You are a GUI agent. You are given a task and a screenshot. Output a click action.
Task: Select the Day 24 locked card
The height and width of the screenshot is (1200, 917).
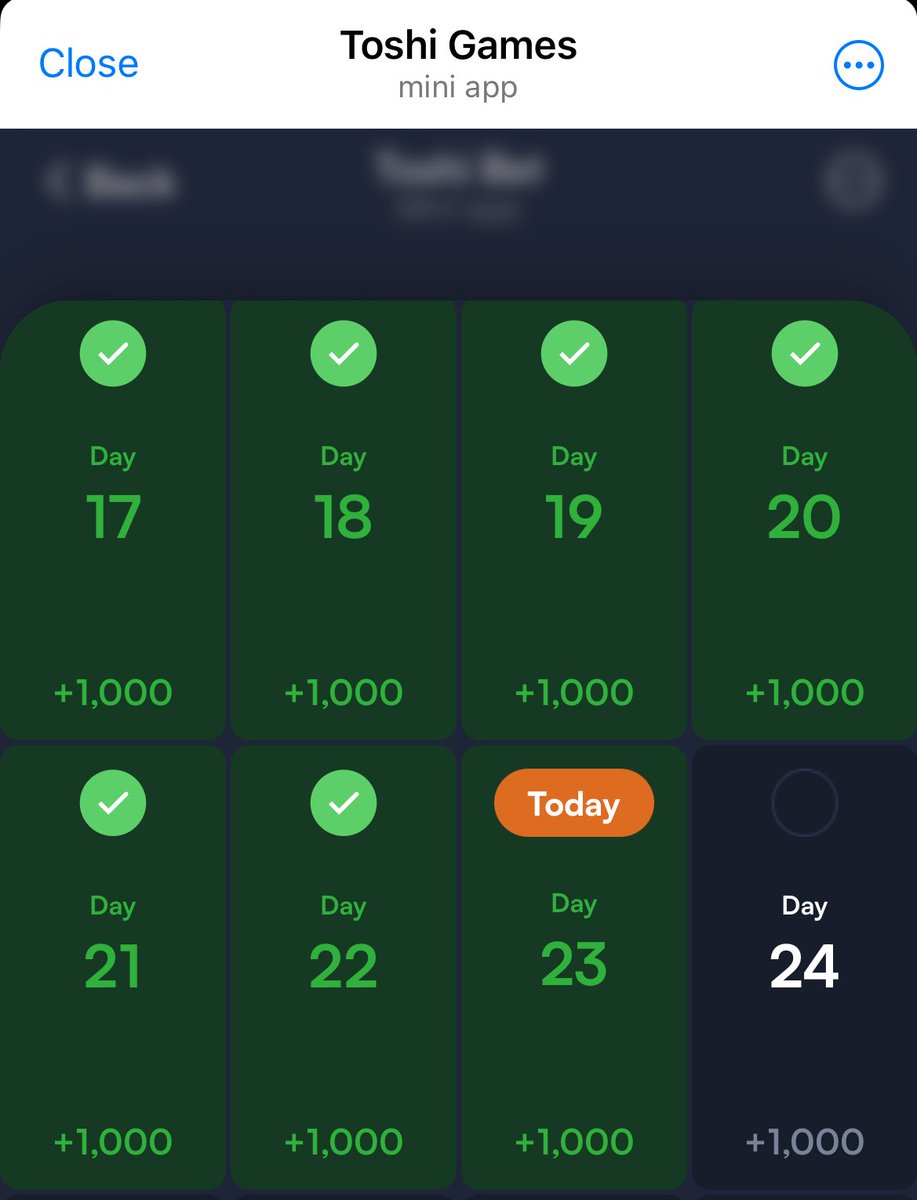804,966
